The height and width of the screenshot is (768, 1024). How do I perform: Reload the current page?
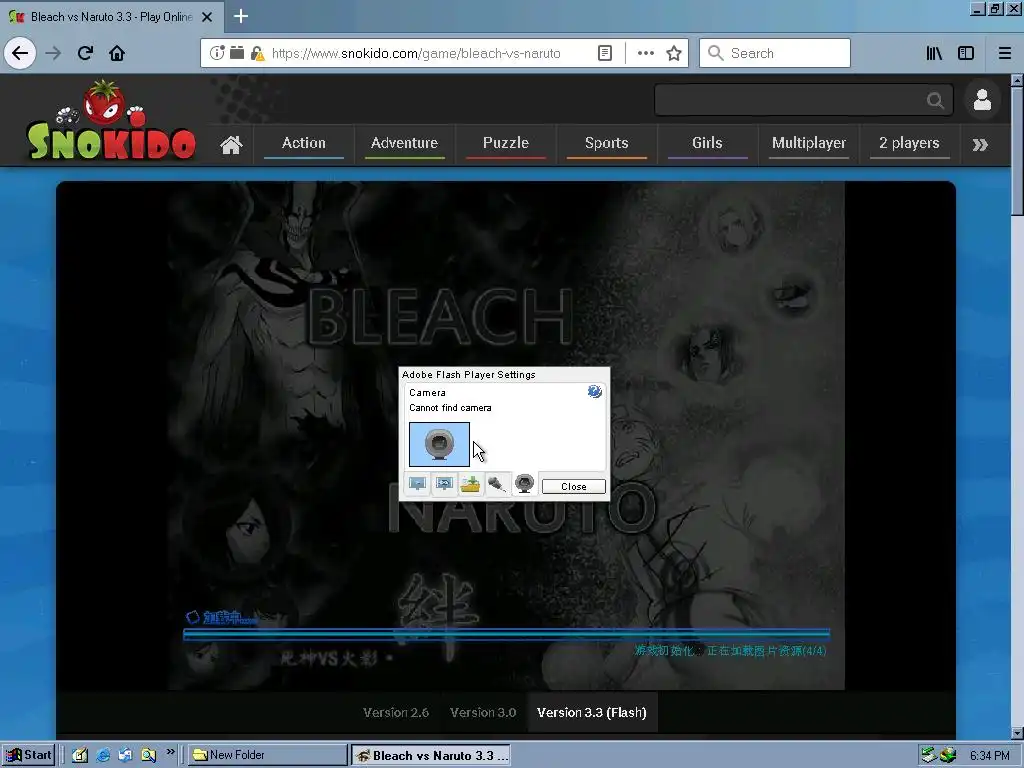pos(86,53)
